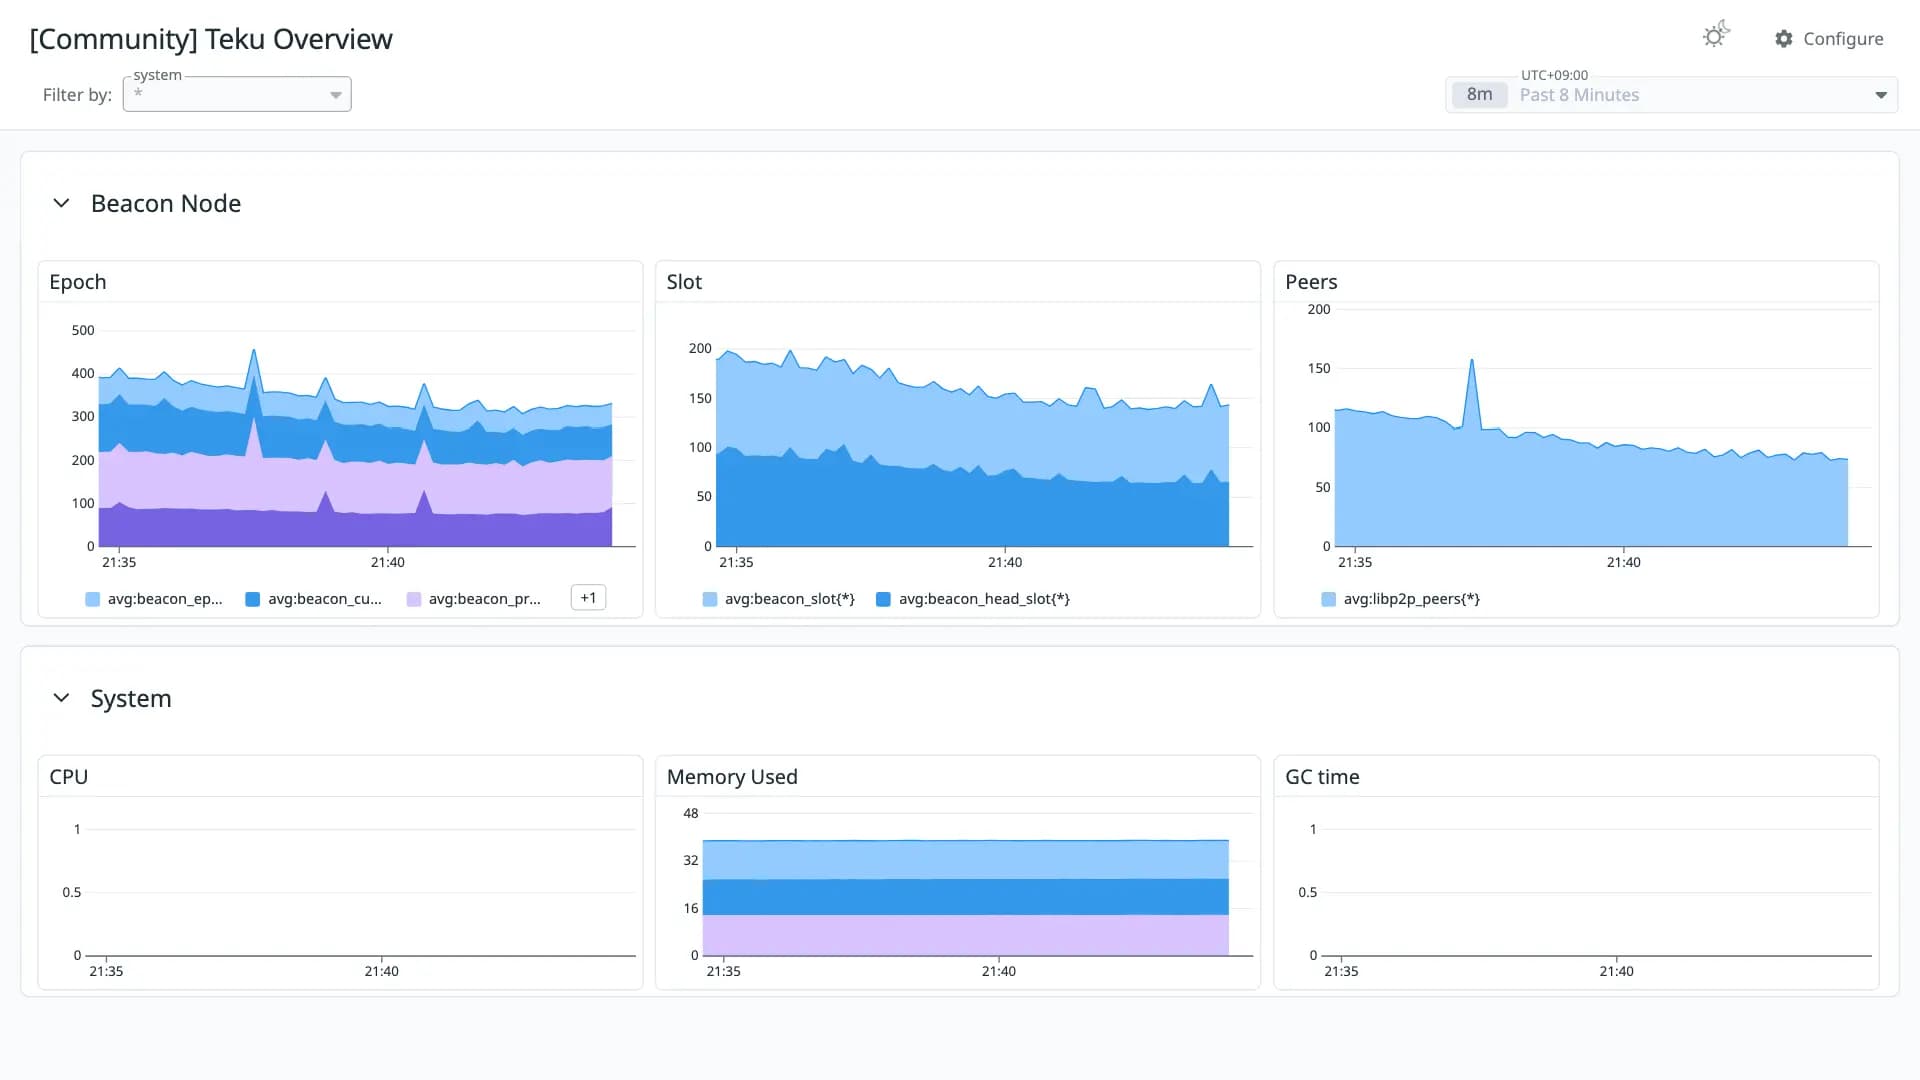Collapse the System section
Screen dimensions: 1920x1080
[61, 698]
